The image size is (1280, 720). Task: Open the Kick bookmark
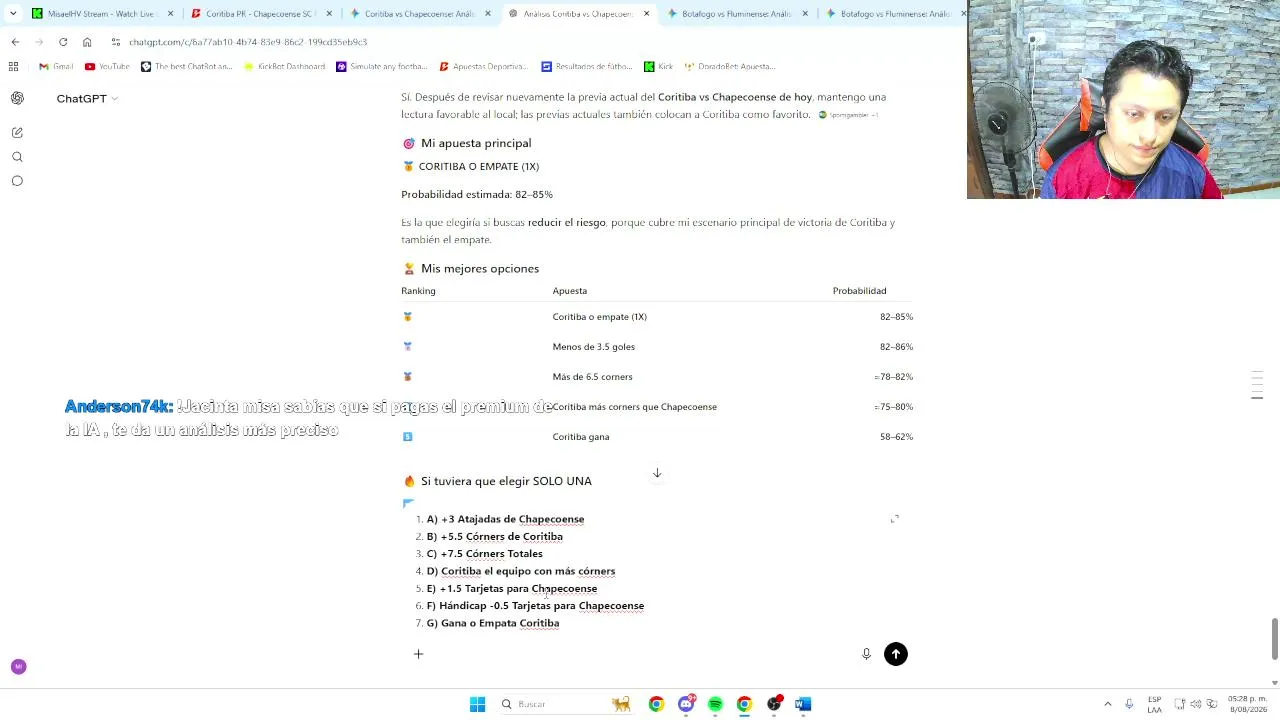coord(658,66)
